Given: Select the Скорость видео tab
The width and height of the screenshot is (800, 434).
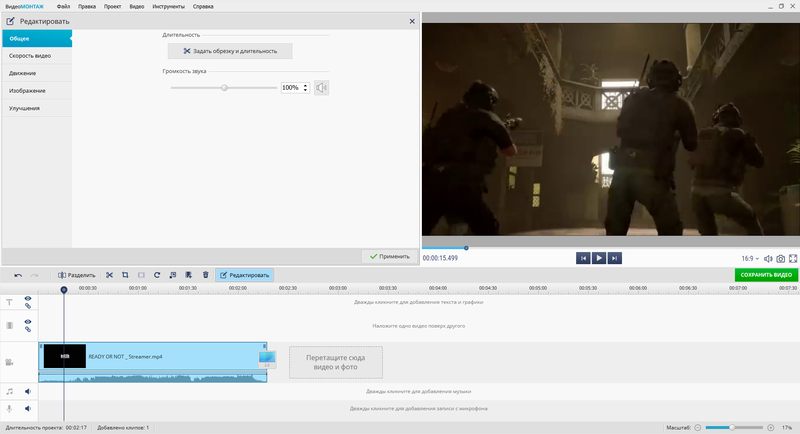Looking at the screenshot, I should click(37, 56).
